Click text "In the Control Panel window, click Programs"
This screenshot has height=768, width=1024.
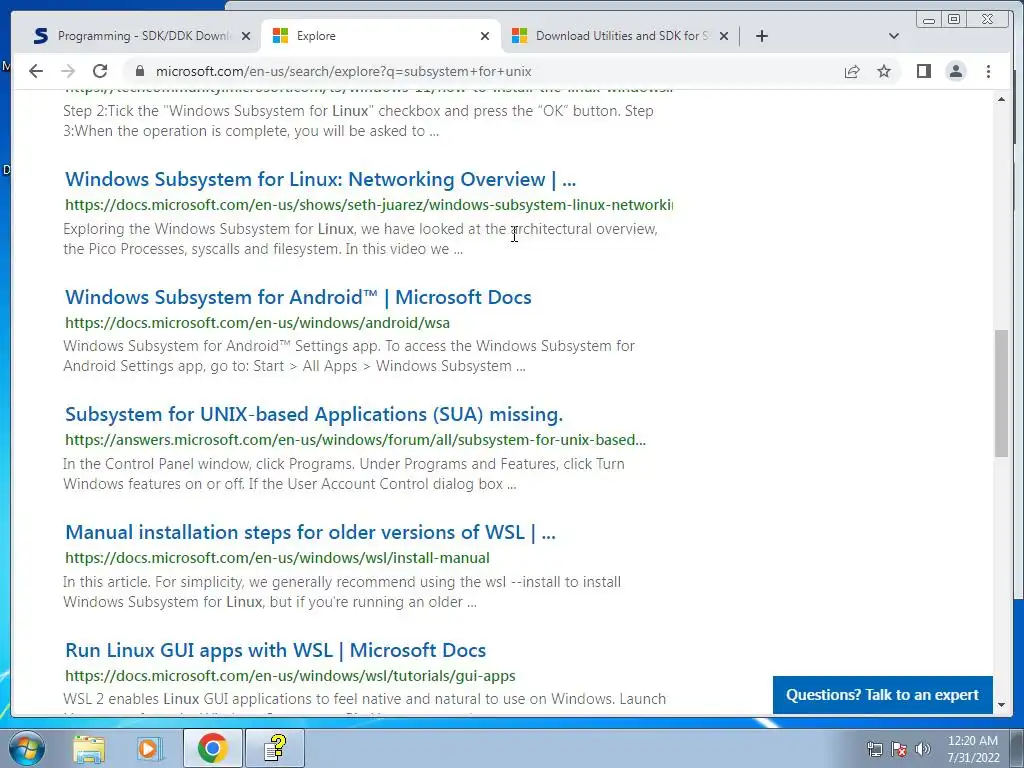[x=209, y=464]
